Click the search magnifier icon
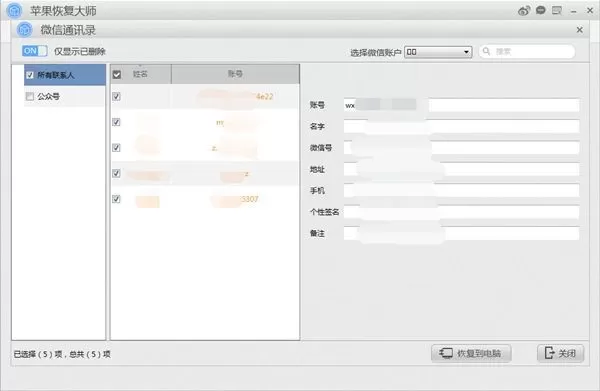The width and height of the screenshot is (600, 391). tap(486, 51)
